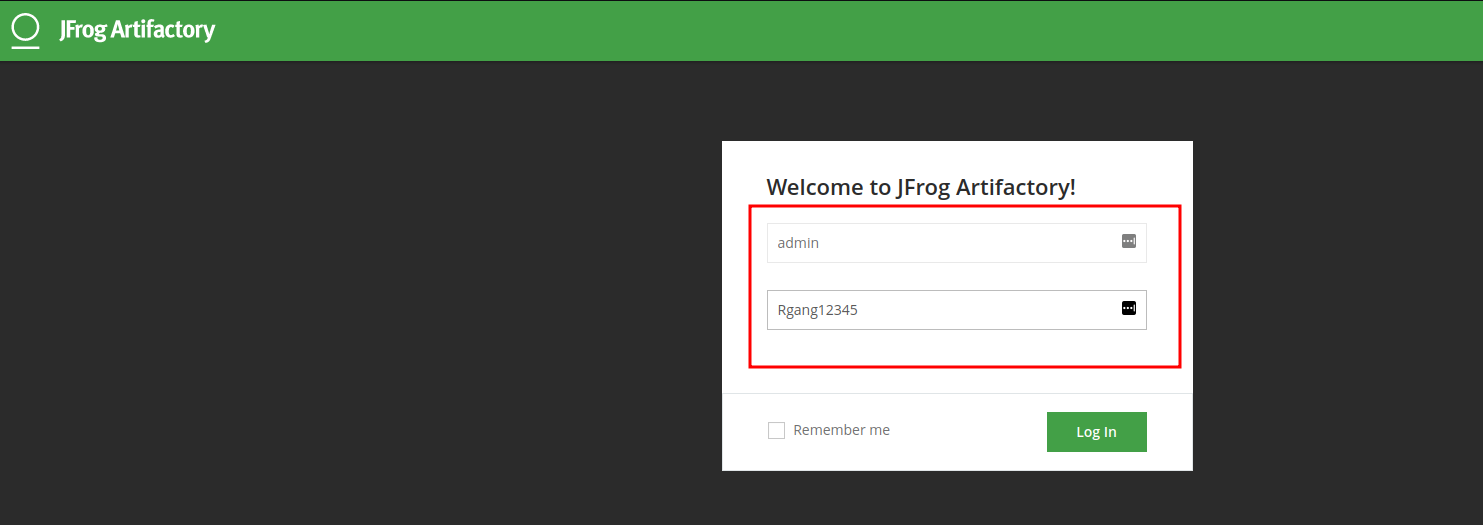Screen dimensions: 1483x525
Task: Focus the username field containing admin
Action: pyautogui.click(x=956, y=243)
